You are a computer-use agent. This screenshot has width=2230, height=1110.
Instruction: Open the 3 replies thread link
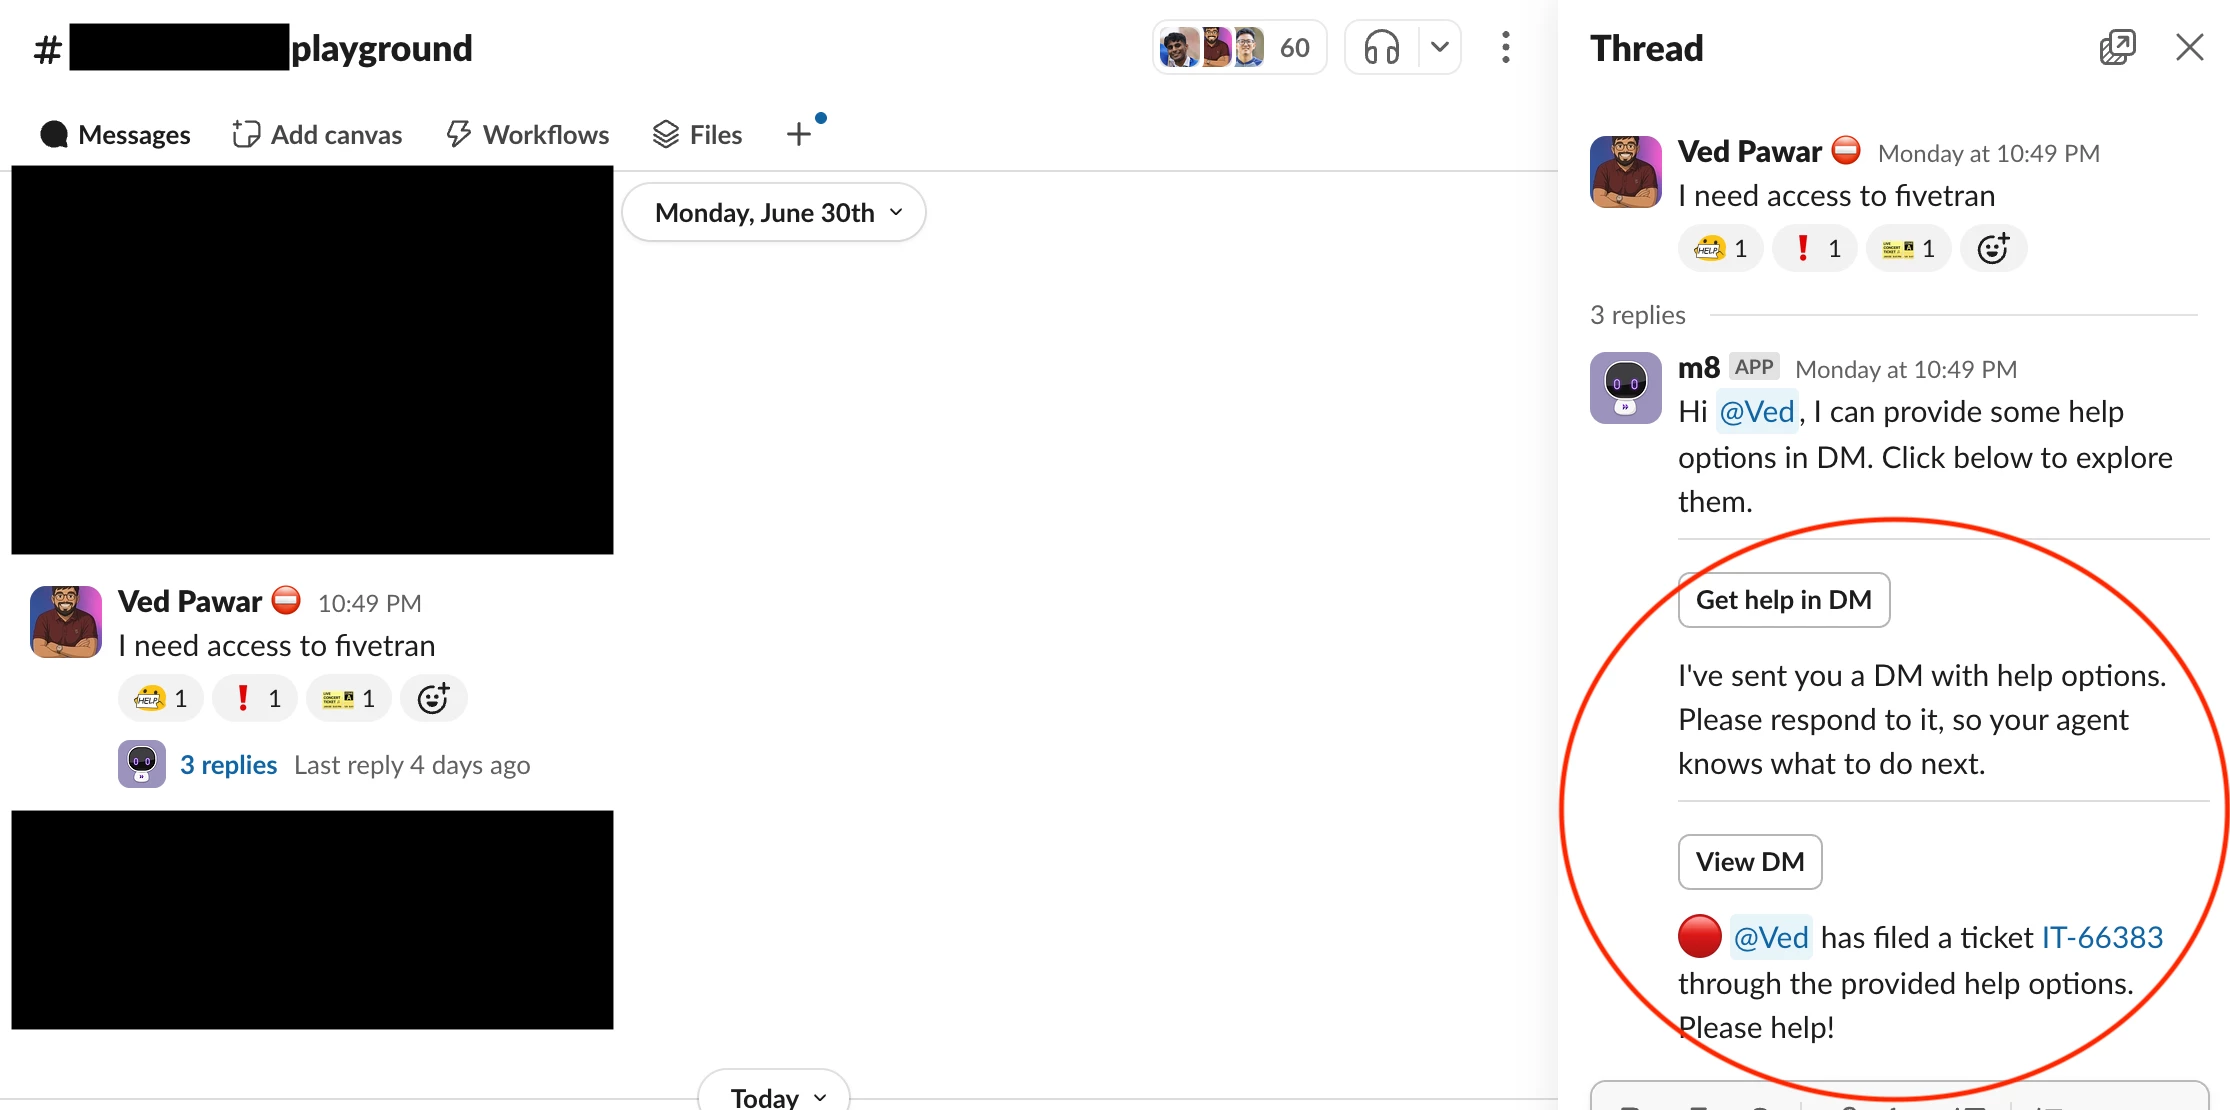pos(228,765)
